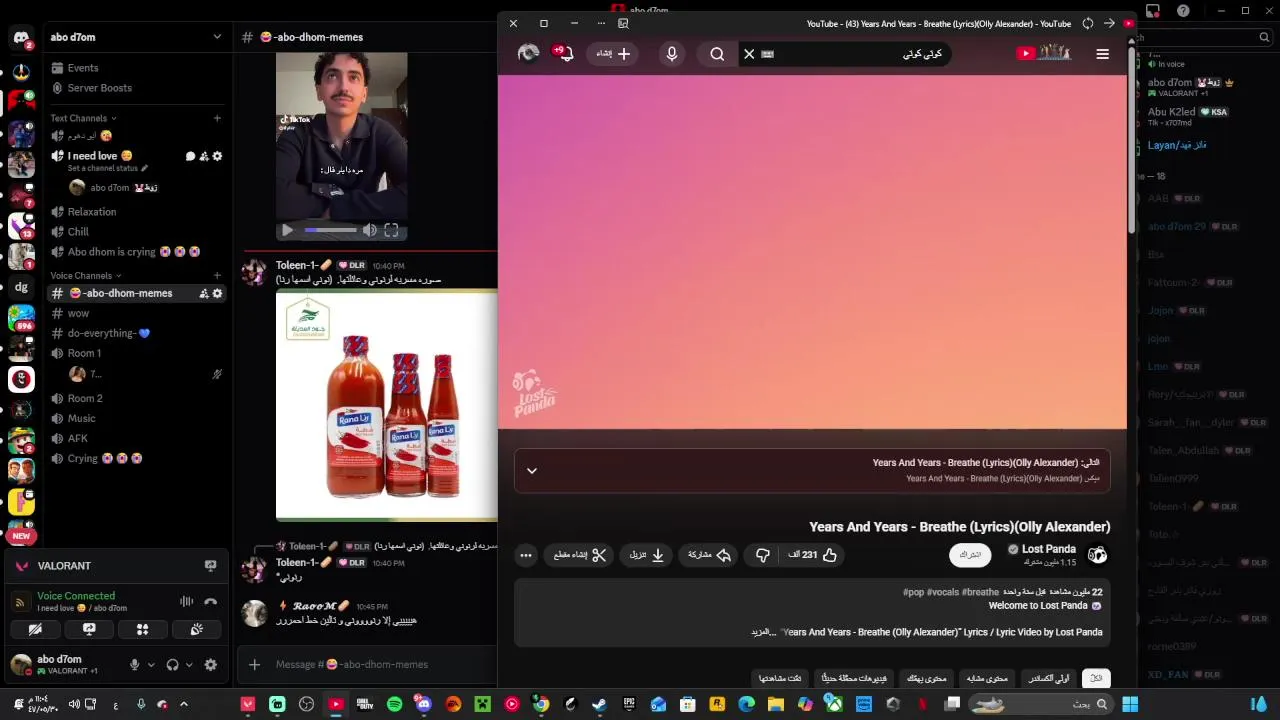Open more actions ellipsis under video
Screen dimensions: 1280x720
[526, 555]
